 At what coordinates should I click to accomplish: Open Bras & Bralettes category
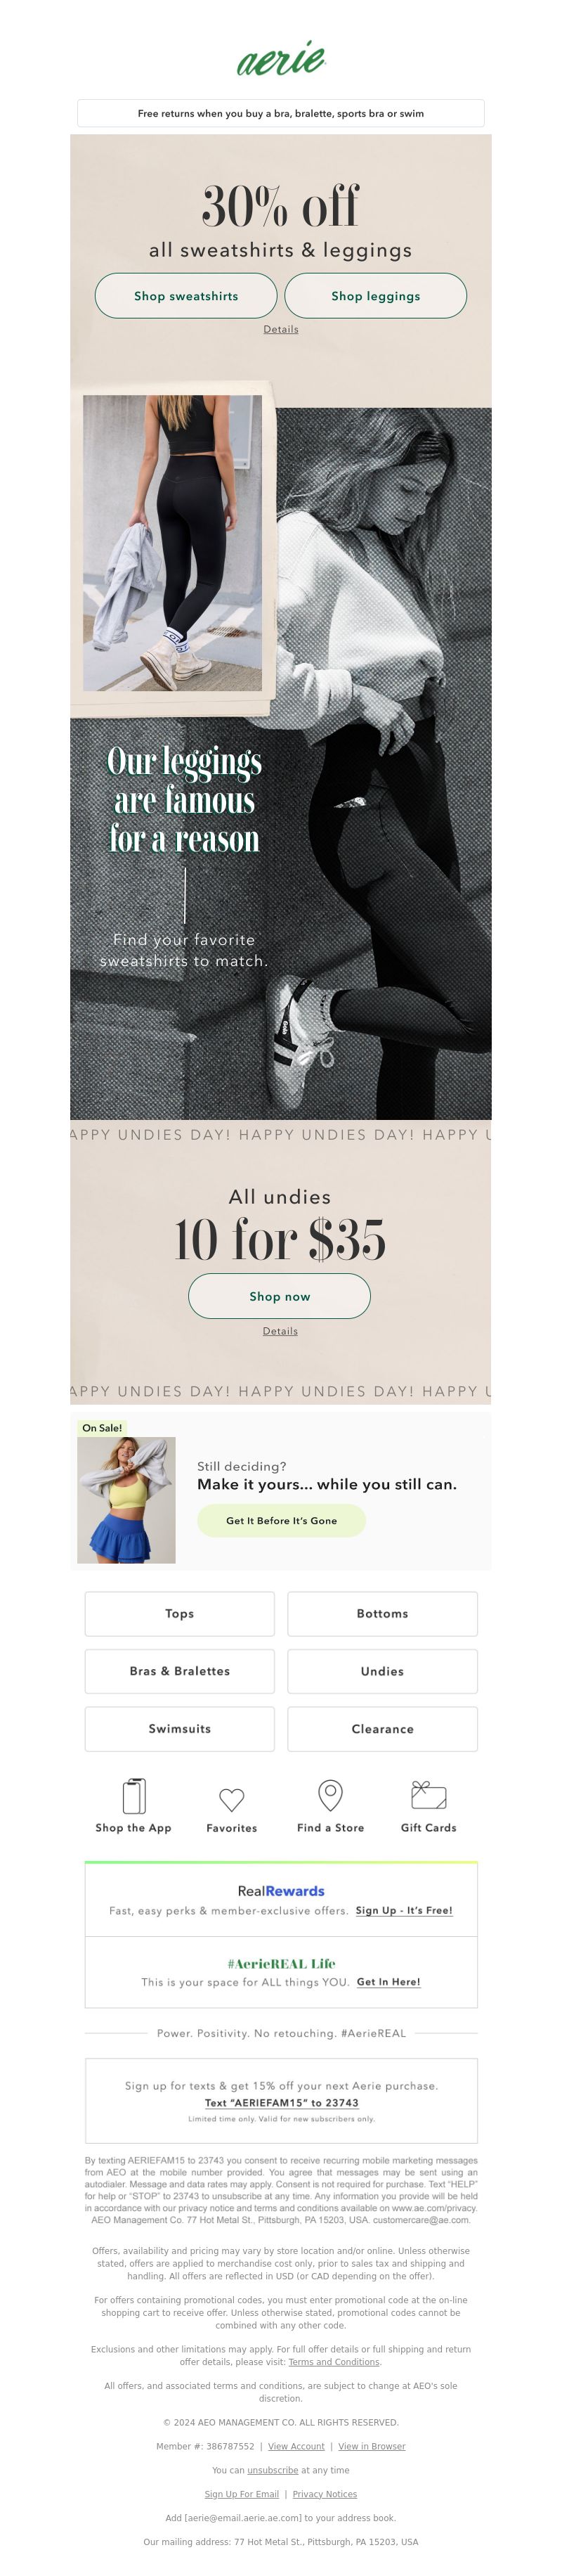(x=180, y=1671)
